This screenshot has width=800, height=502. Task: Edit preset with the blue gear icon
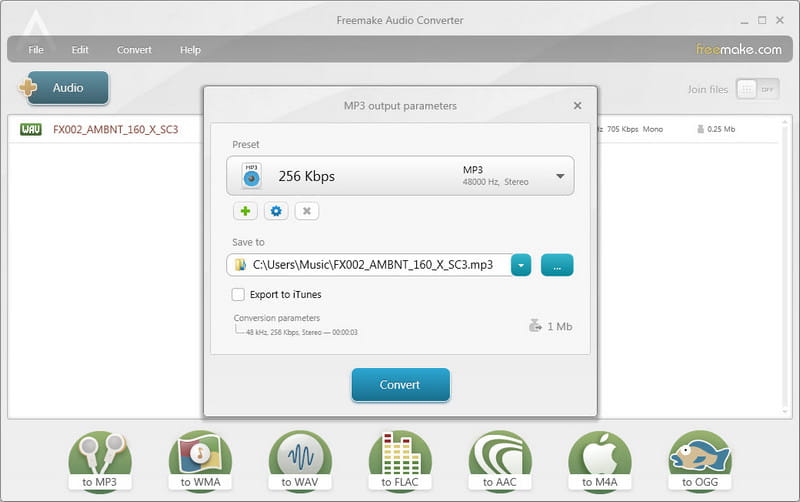[x=276, y=211]
